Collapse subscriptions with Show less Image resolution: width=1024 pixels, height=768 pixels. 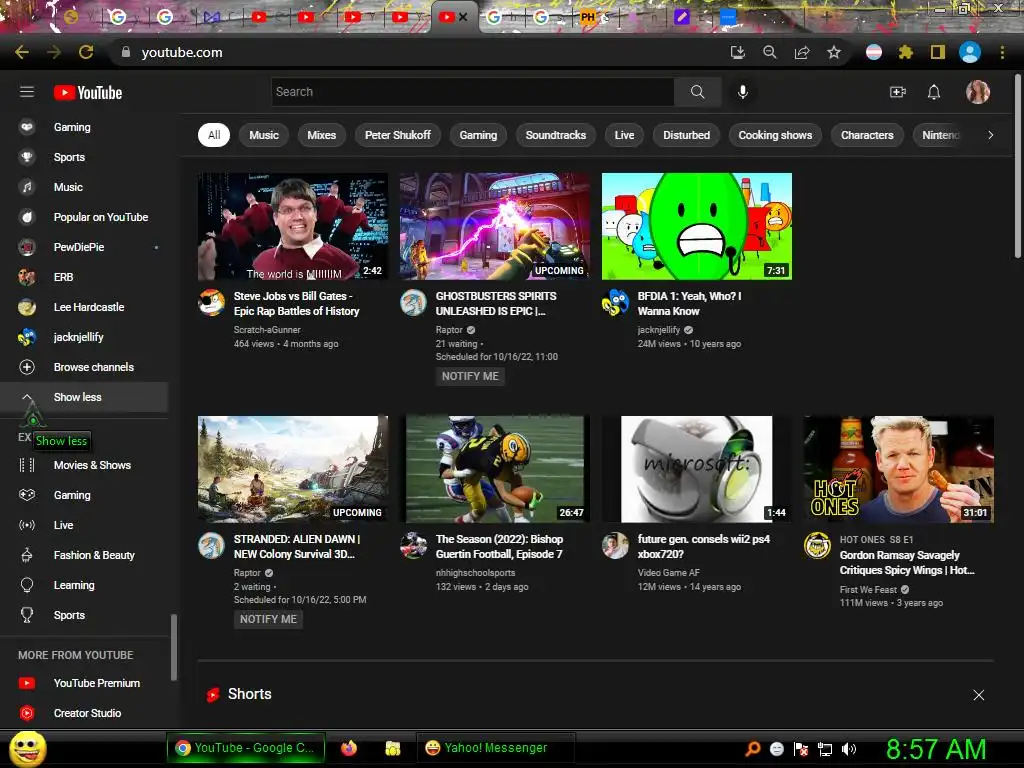click(x=84, y=397)
